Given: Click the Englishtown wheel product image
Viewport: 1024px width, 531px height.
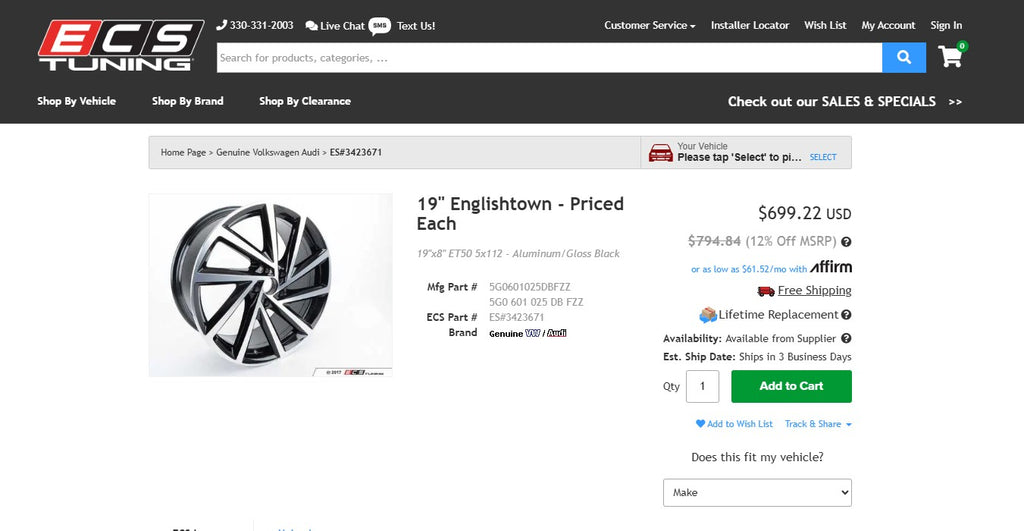Looking at the screenshot, I should (x=270, y=285).
